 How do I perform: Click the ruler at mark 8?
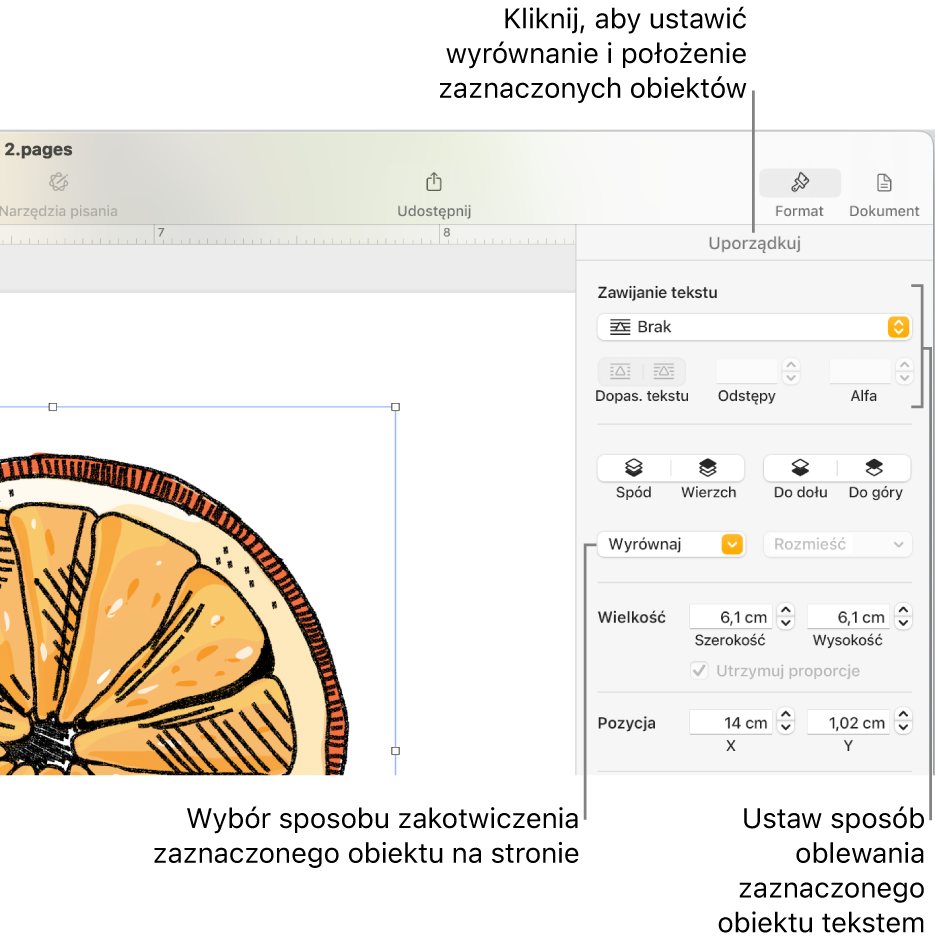(x=446, y=233)
